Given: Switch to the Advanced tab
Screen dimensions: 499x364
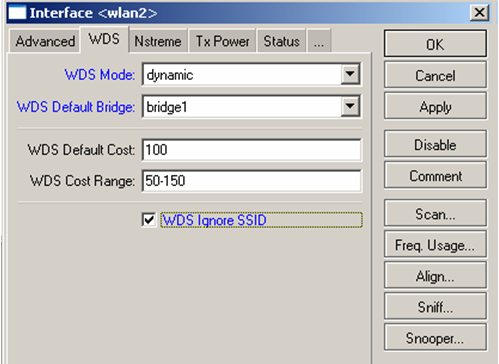Looking at the screenshot, I should 45,41.
